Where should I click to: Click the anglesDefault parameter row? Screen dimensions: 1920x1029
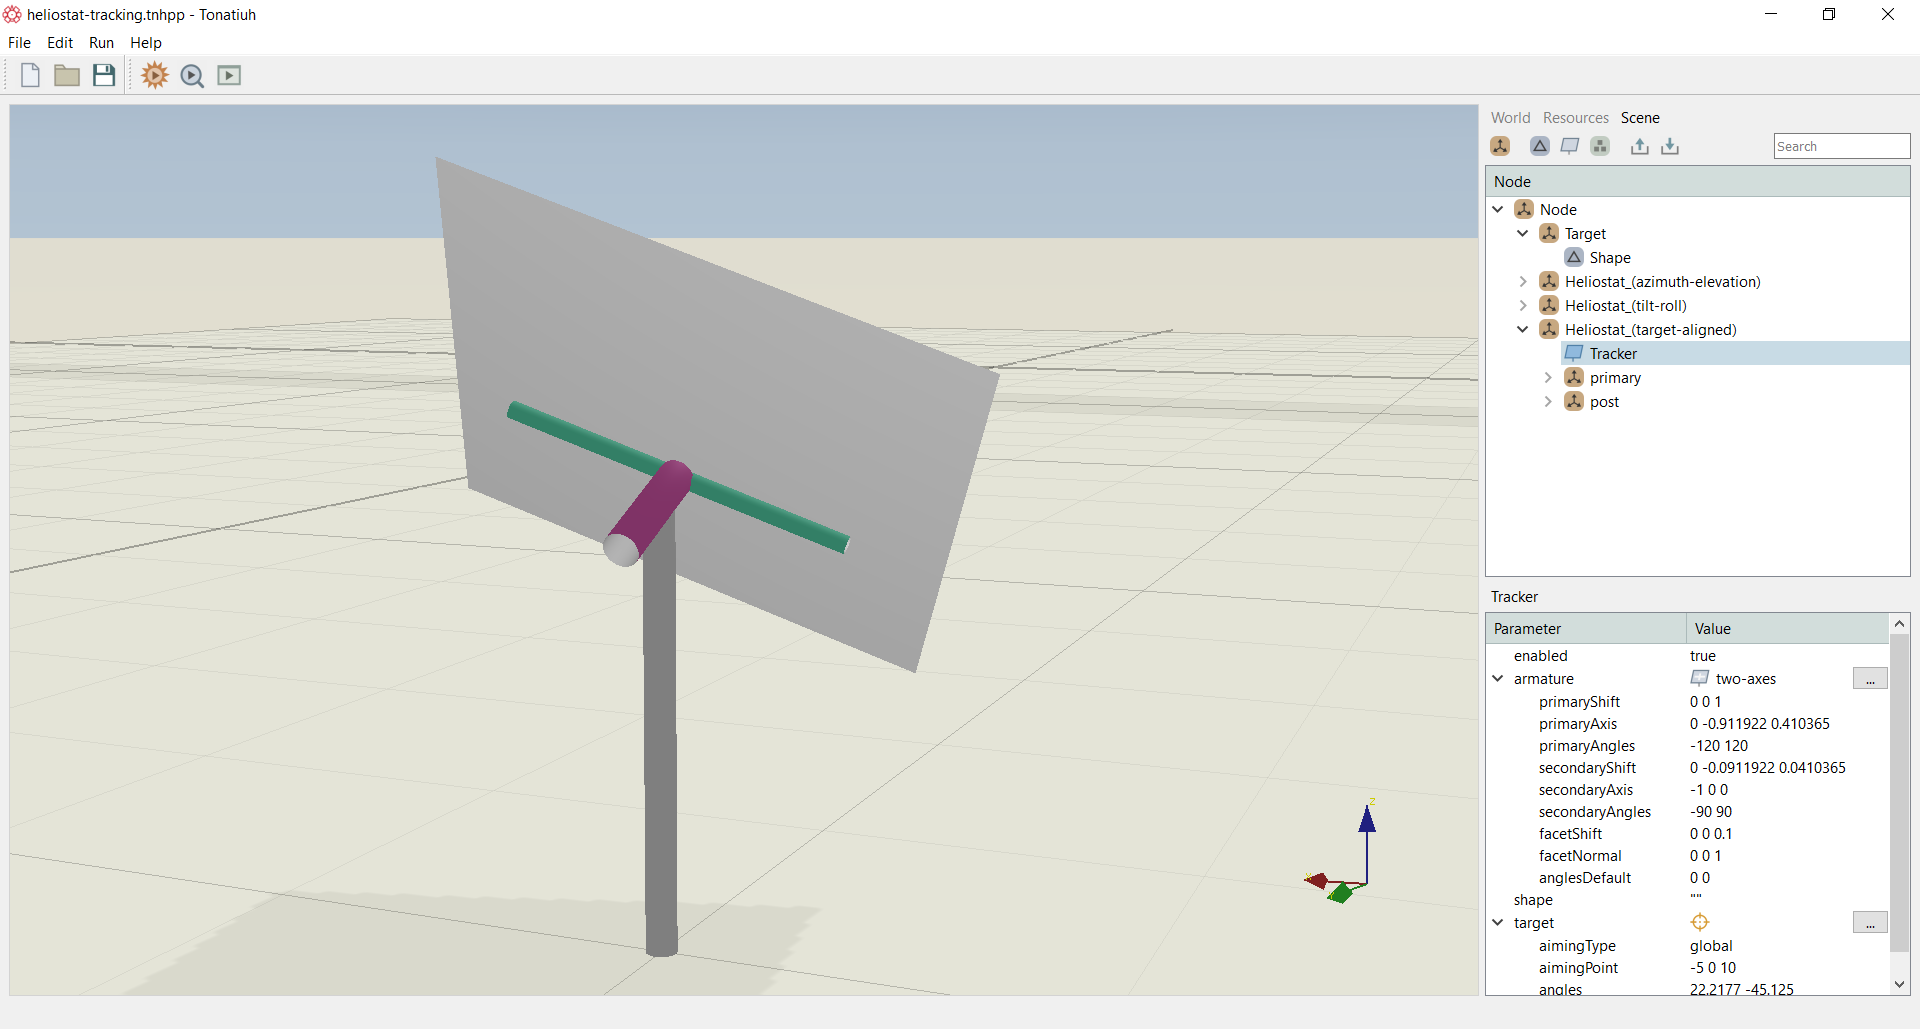1687,878
